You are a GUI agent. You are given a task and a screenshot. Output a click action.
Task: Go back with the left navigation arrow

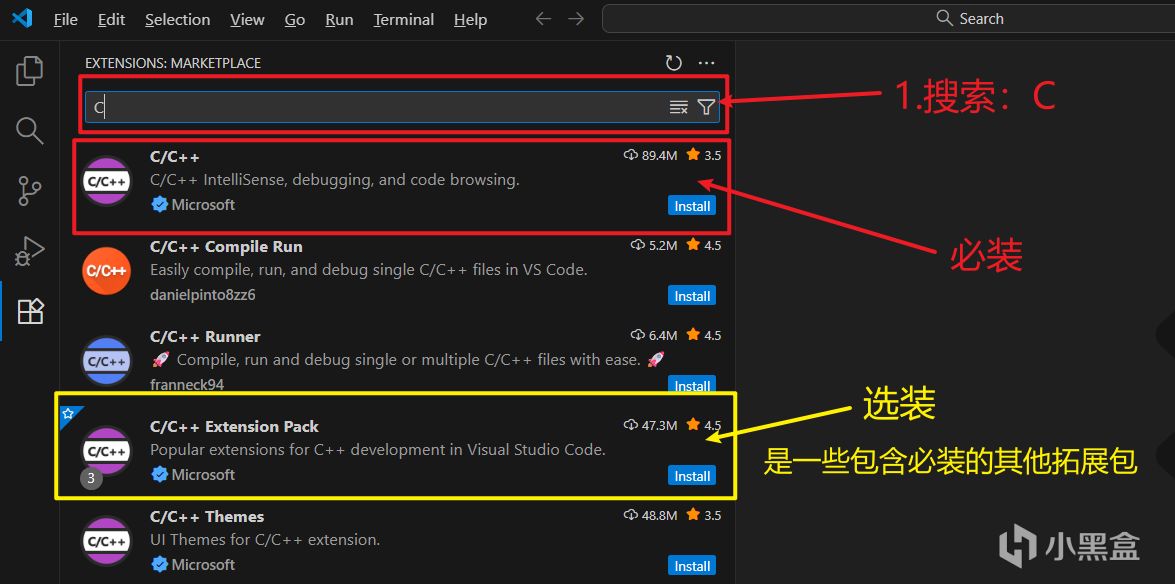click(543, 19)
